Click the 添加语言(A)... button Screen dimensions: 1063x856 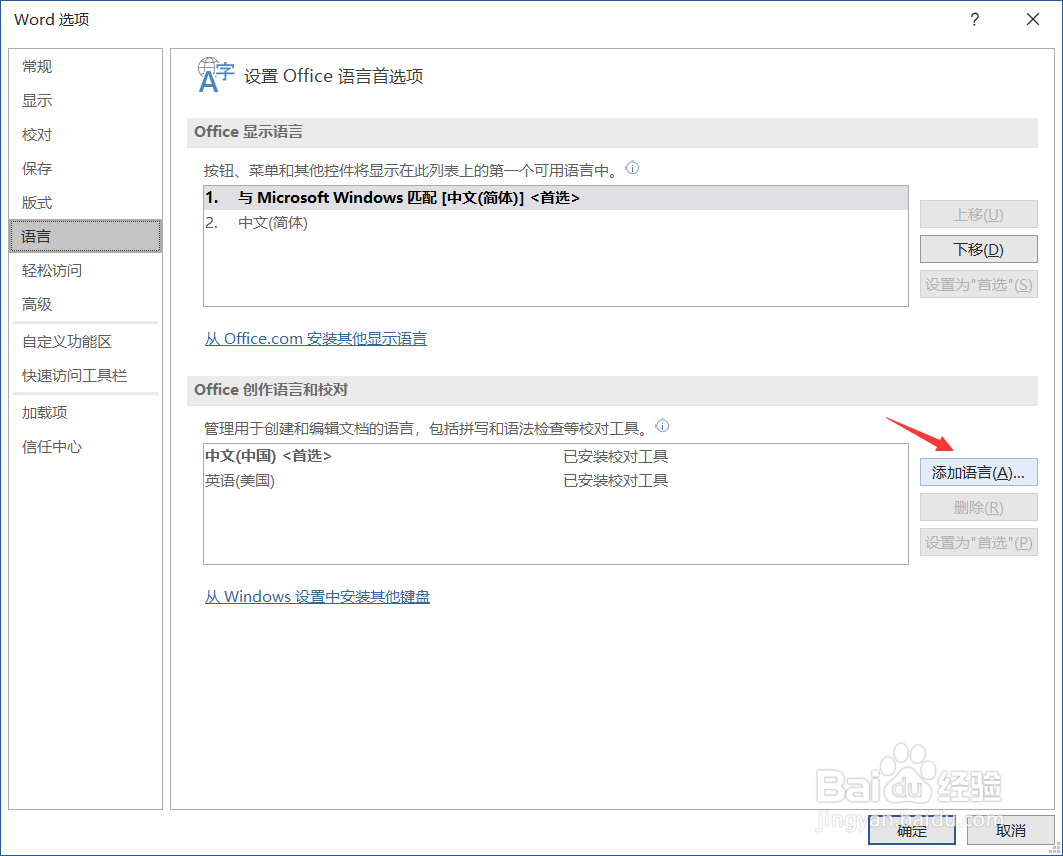pyautogui.click(x=978, y=472)
